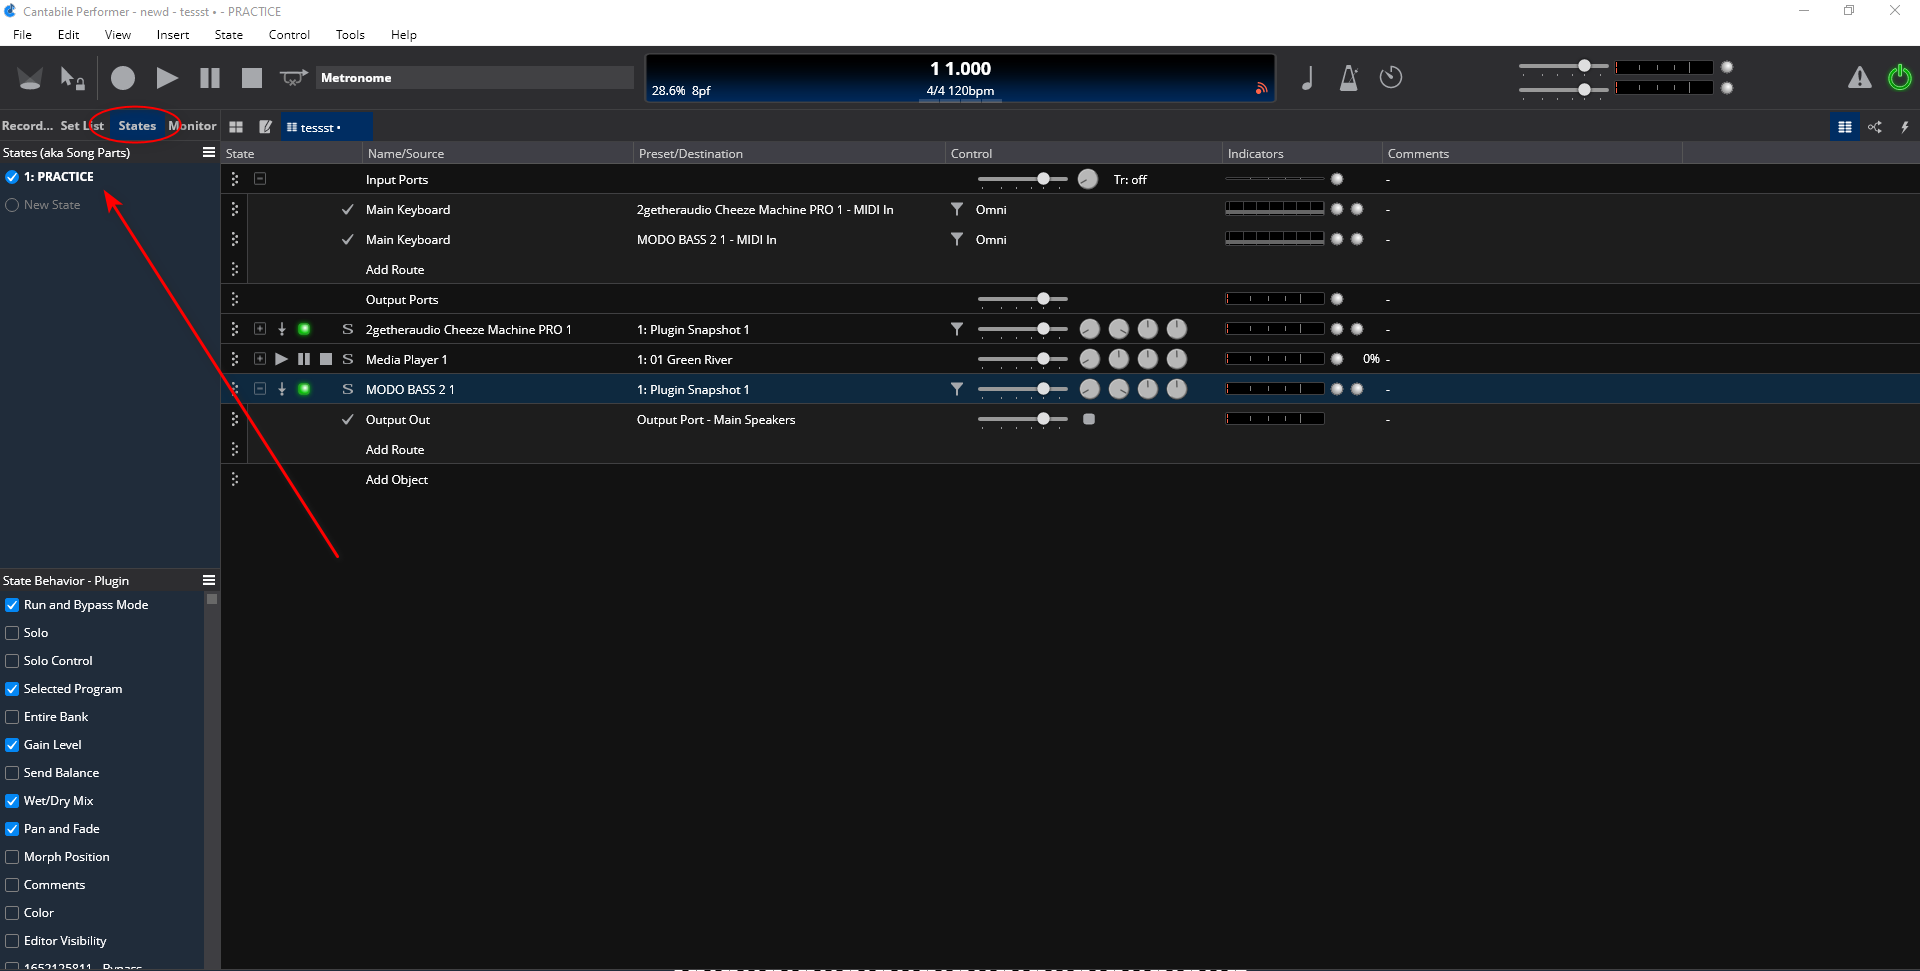Click the panic warning triangle icon

pyautogui.click(x=1859, y=78)
